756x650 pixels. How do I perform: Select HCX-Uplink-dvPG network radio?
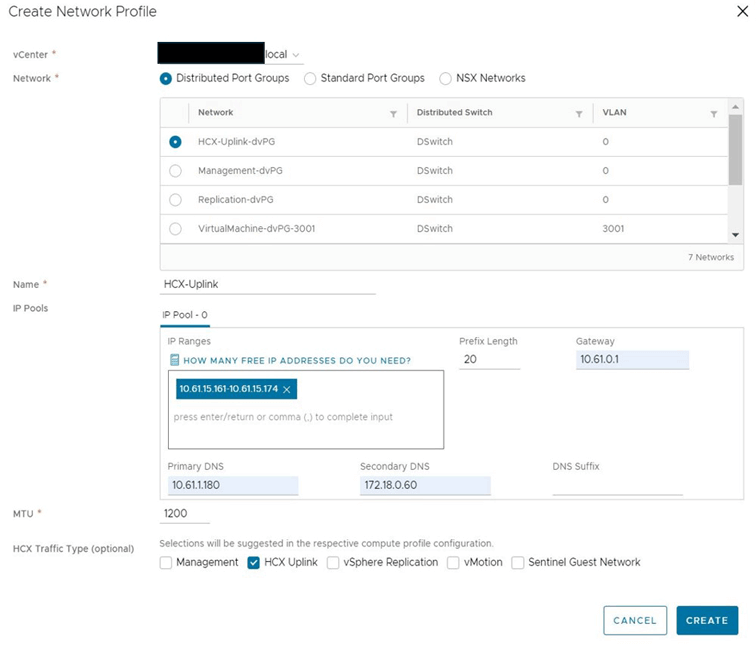(x=176, y=142)
